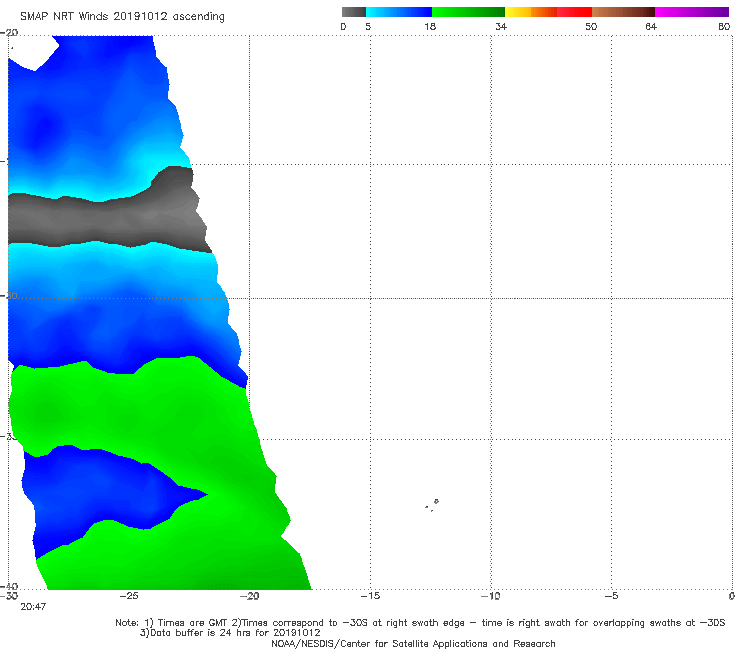This screenshot has height=650, width=740.
Task: Click the 'Data buffer is 24 hrs' note
Action: pos(230,633)
